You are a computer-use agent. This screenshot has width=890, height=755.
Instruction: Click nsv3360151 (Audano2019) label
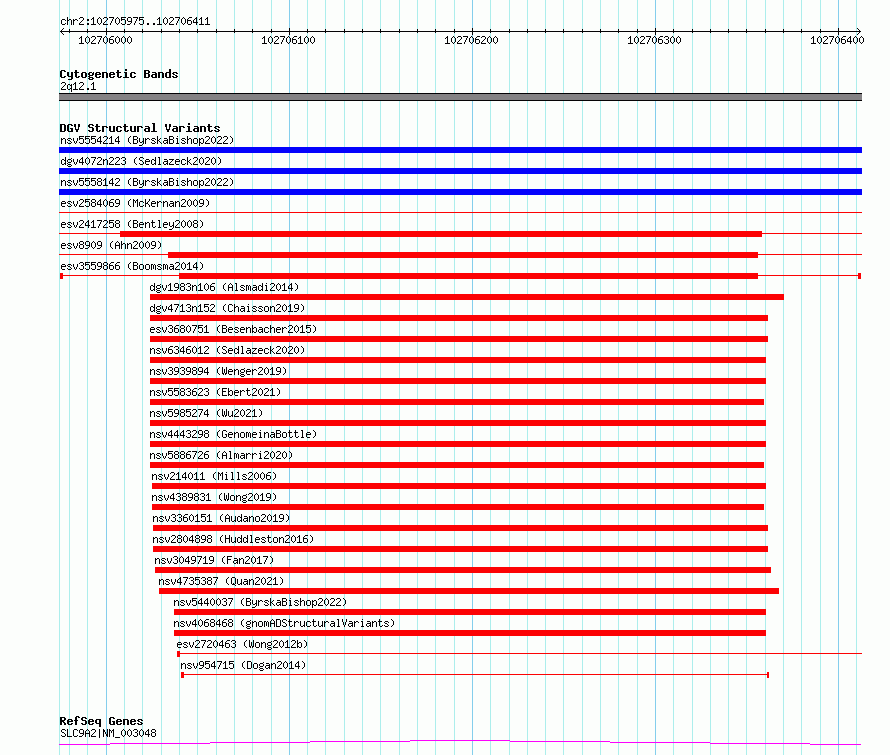221,518
